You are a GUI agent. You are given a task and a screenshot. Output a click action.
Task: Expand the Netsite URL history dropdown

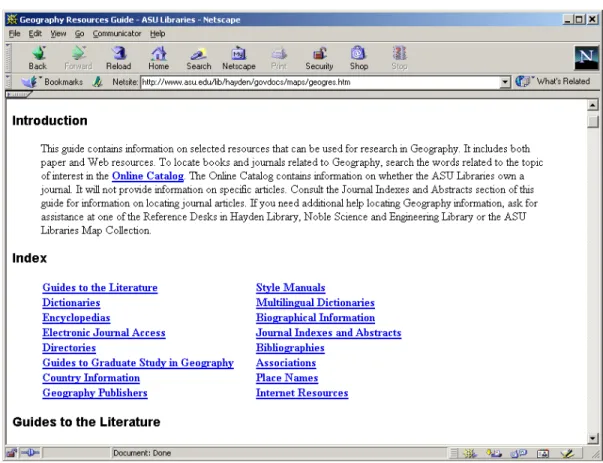(505, 82)
